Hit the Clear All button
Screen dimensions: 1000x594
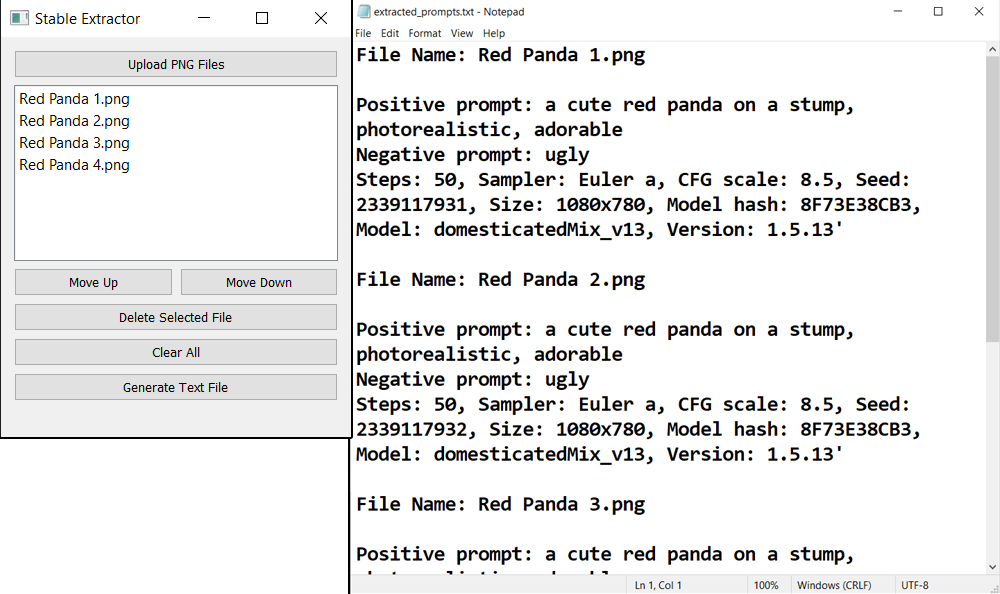tap(176, 352)
